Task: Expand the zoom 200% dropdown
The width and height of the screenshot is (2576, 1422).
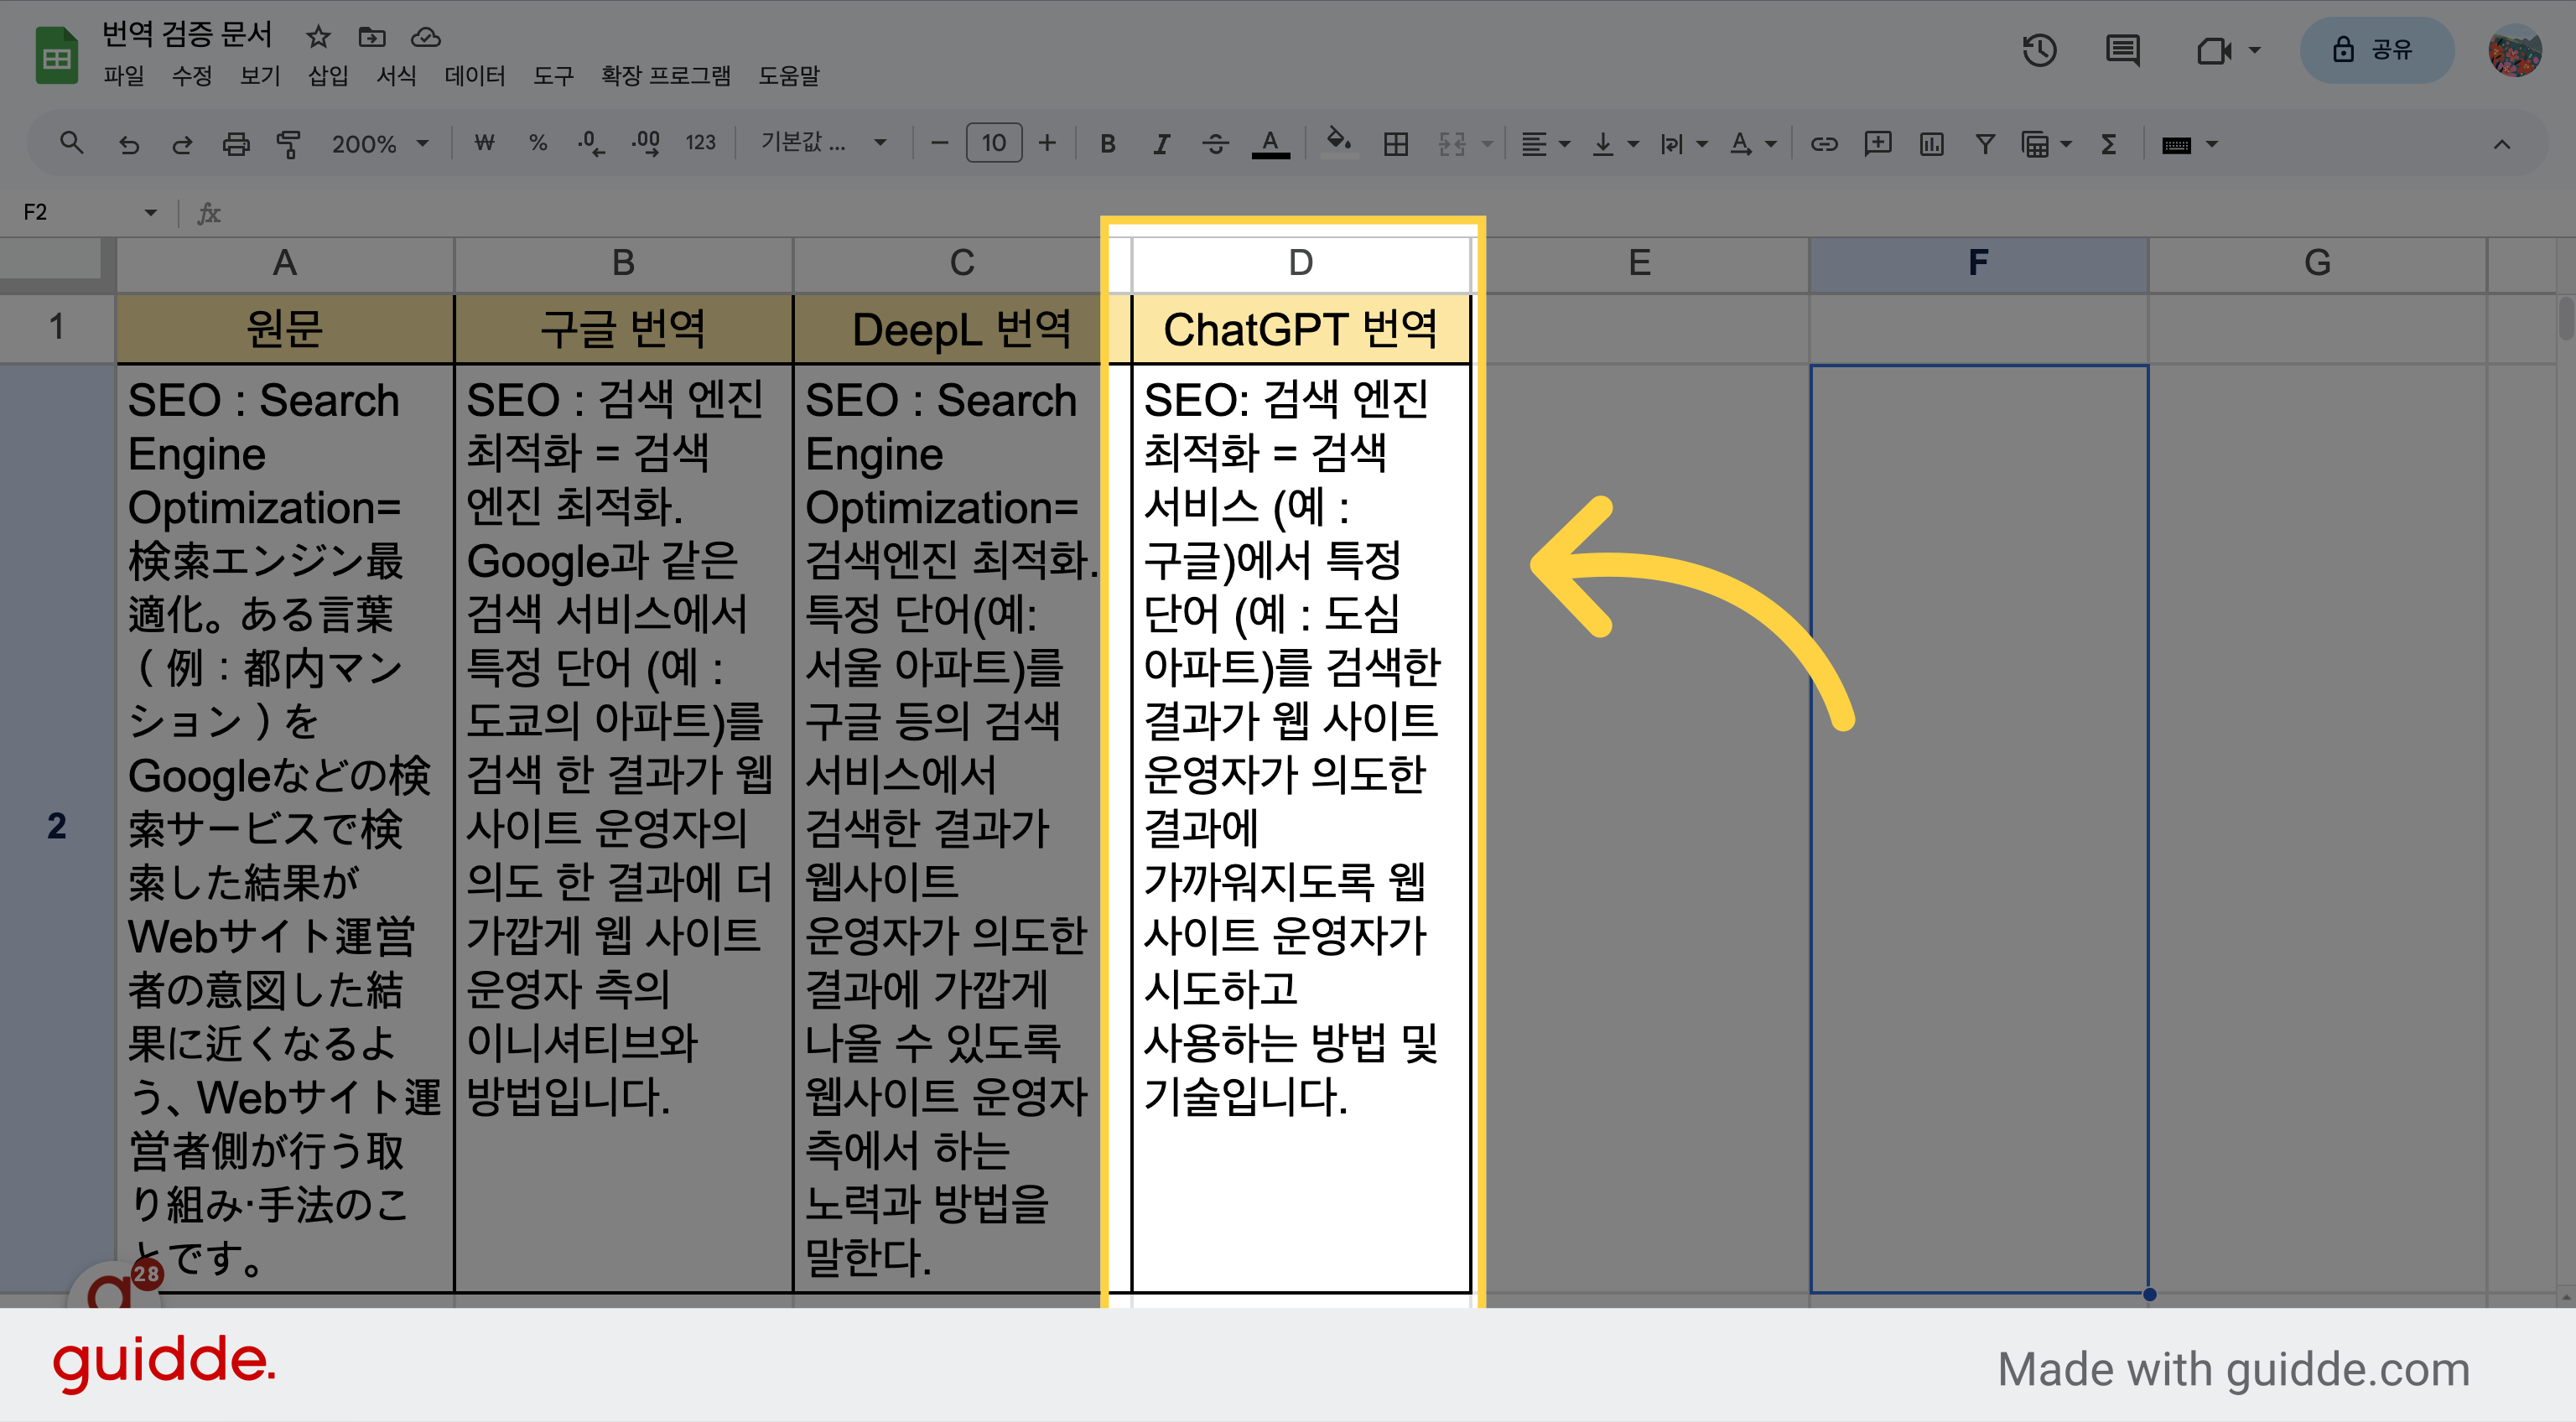Action: [x=381, y=144]
